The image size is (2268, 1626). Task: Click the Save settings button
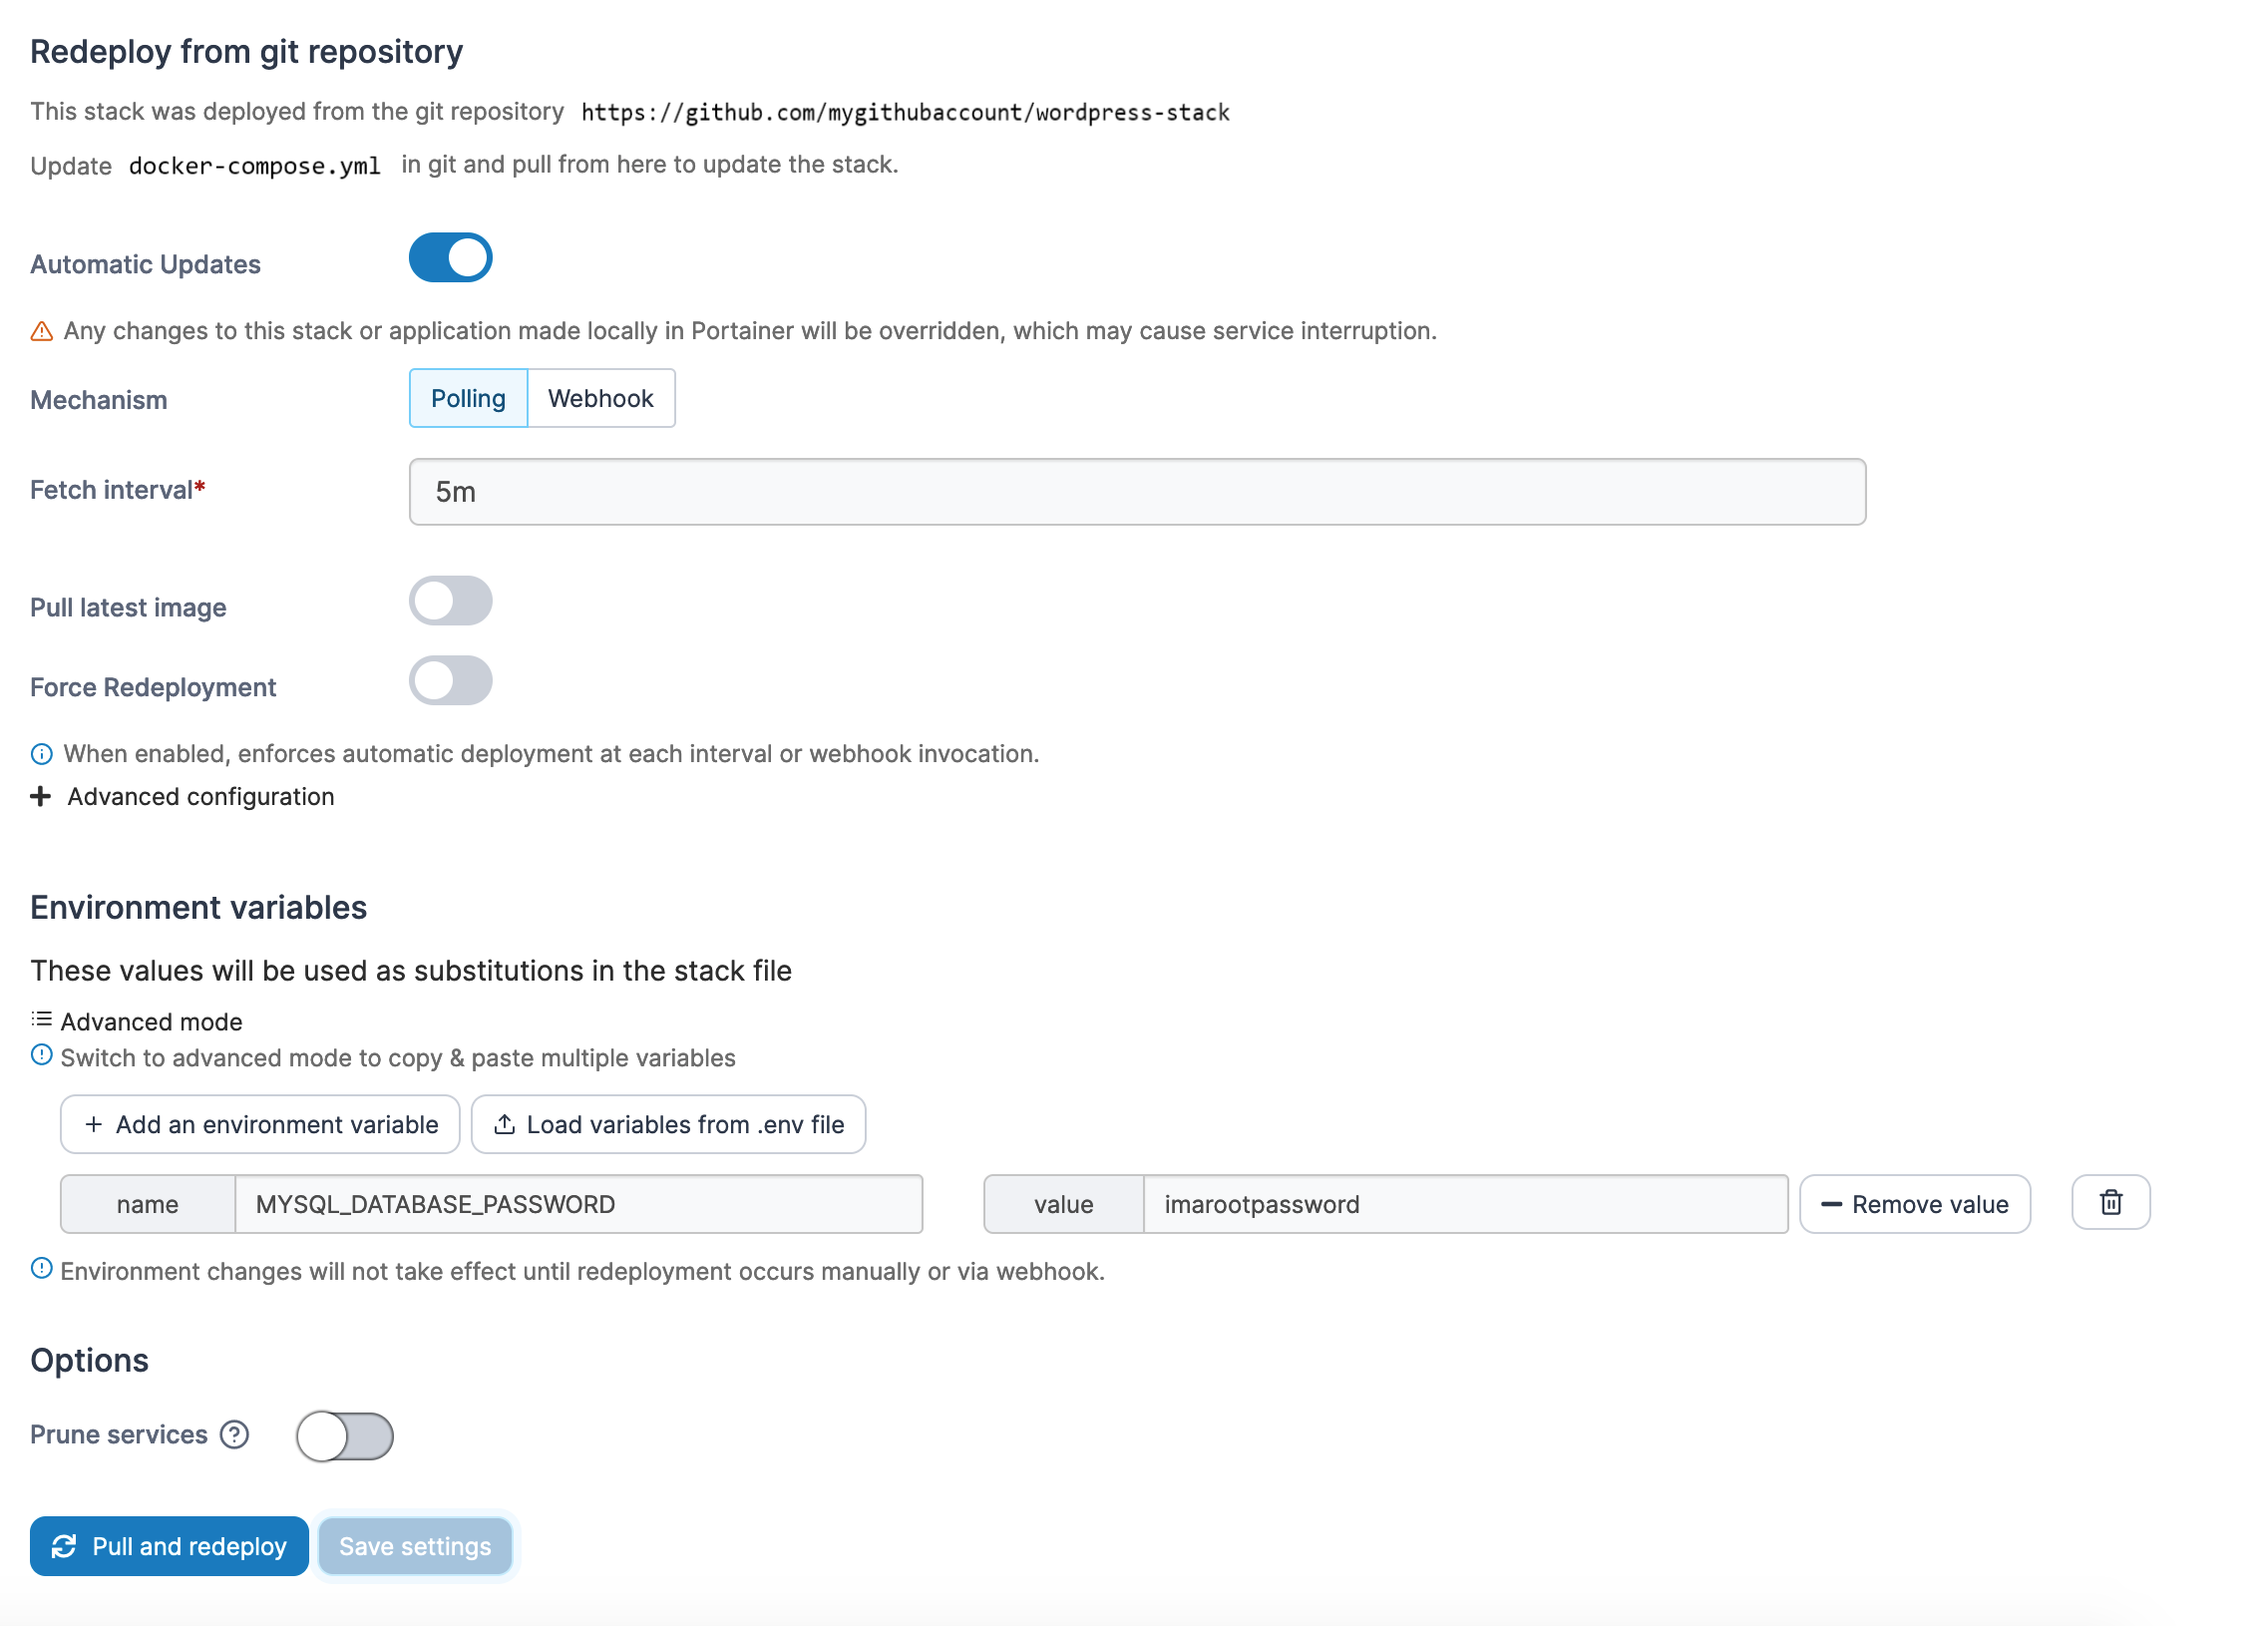click(x=415, y=1546)
